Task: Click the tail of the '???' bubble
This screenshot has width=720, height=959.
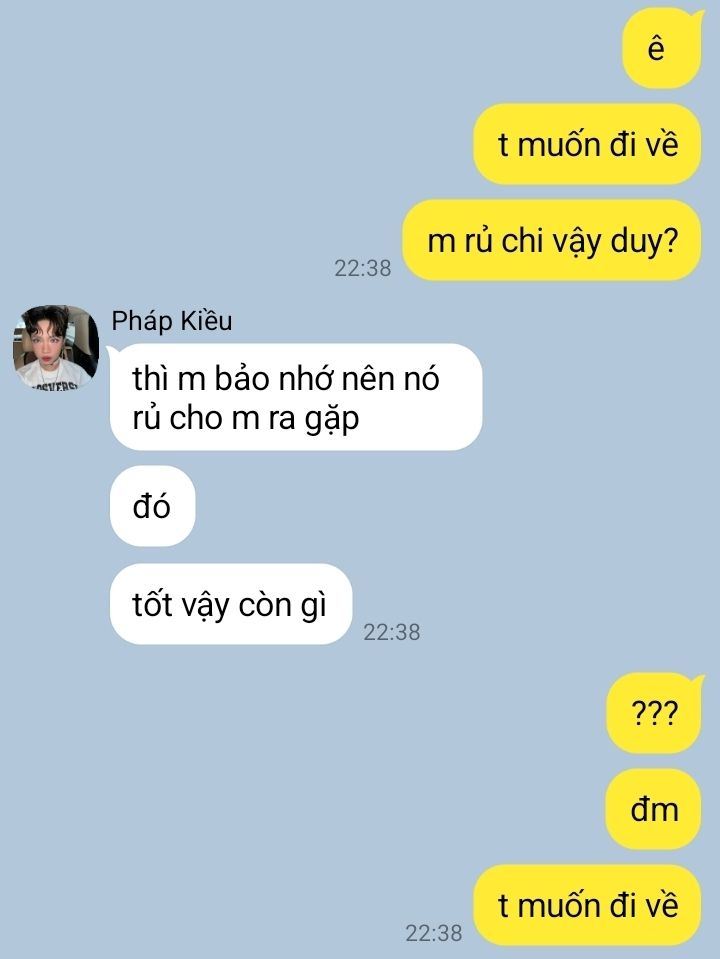Action: click(697, 681)
